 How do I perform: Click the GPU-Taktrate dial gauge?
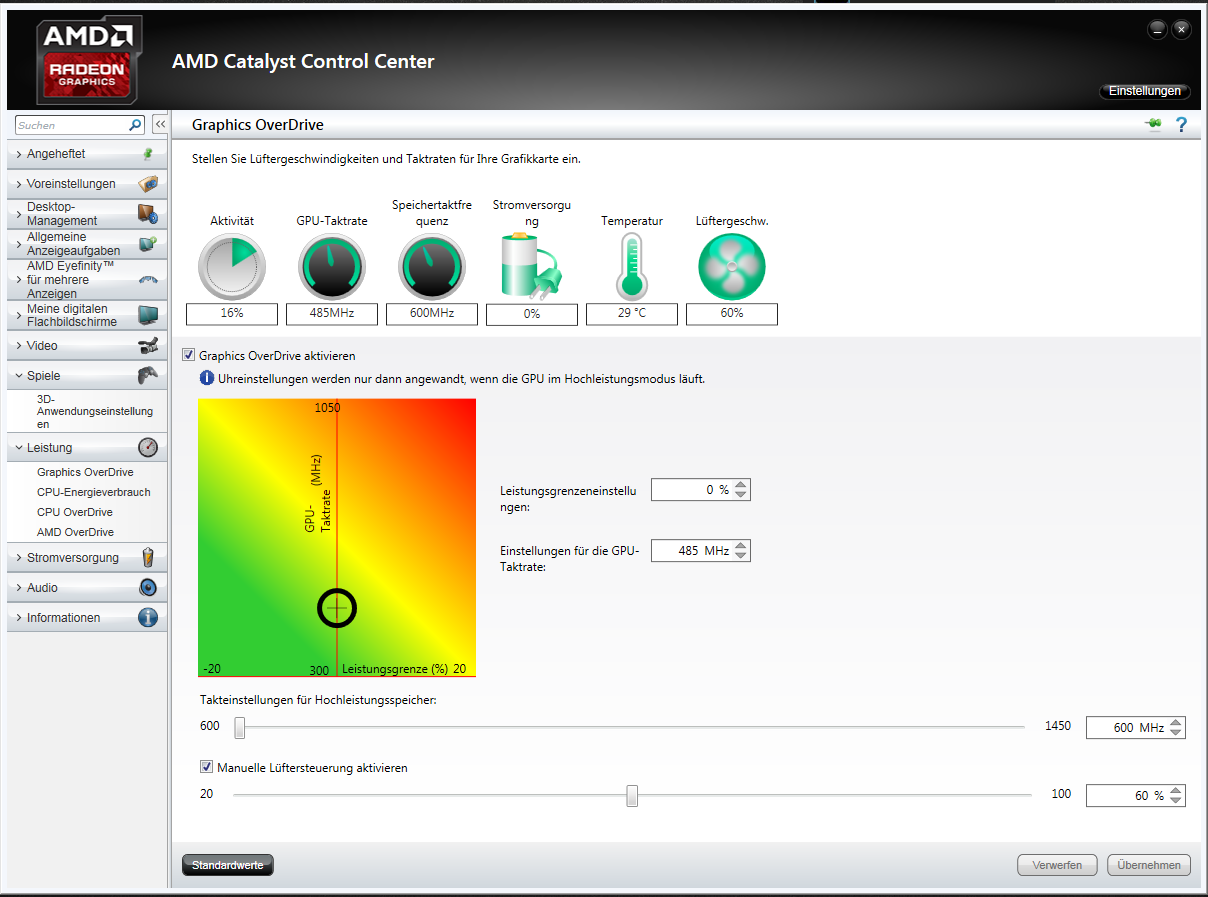click(332, 267)
